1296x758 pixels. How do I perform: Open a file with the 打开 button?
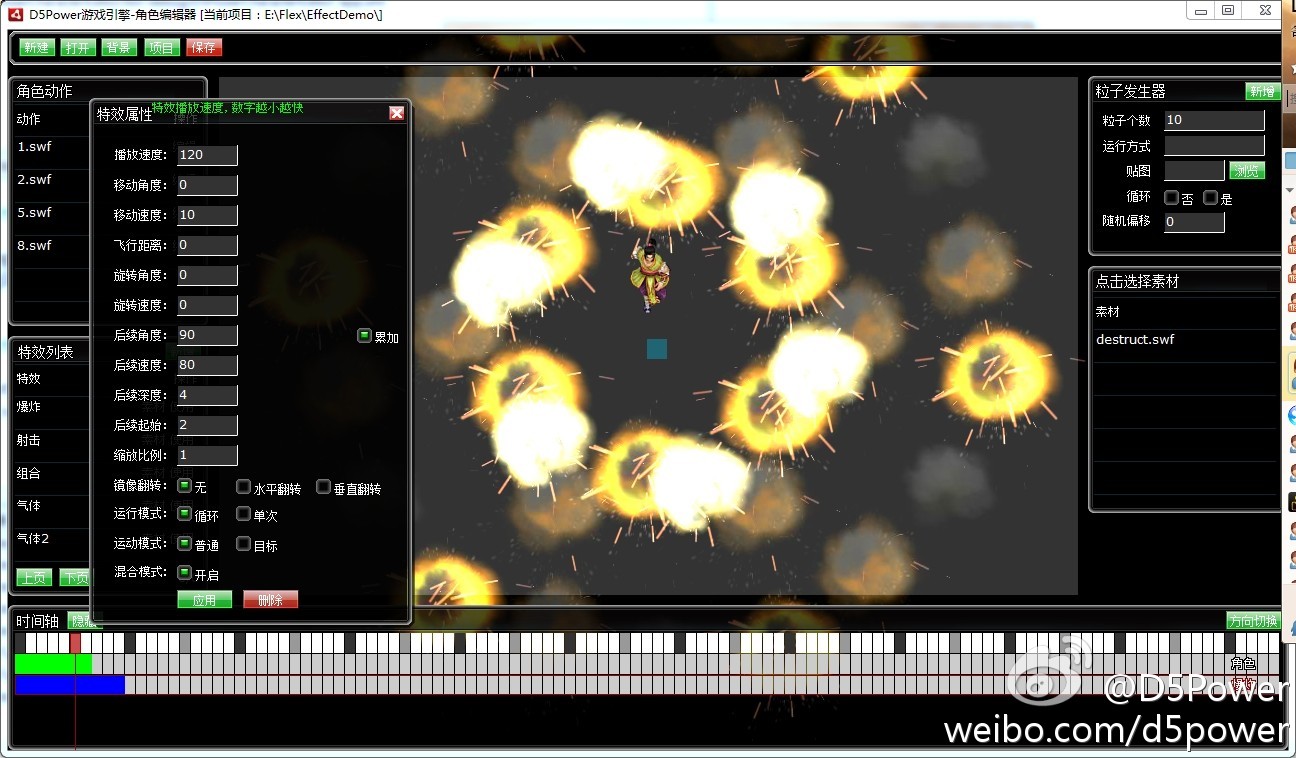[78, 47]
